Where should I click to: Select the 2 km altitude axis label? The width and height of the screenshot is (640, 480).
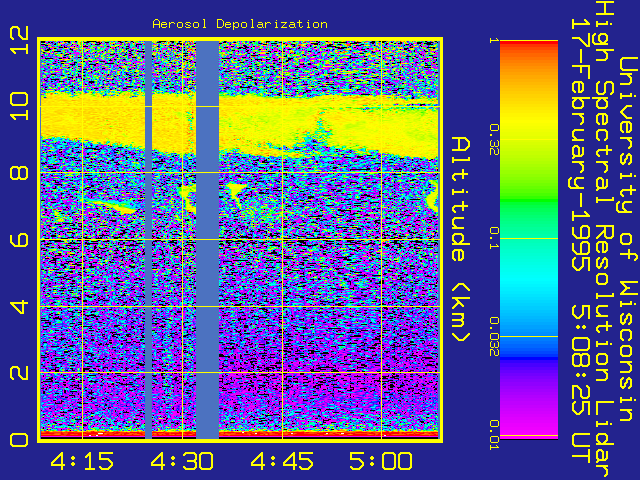(x=19, y=372)
